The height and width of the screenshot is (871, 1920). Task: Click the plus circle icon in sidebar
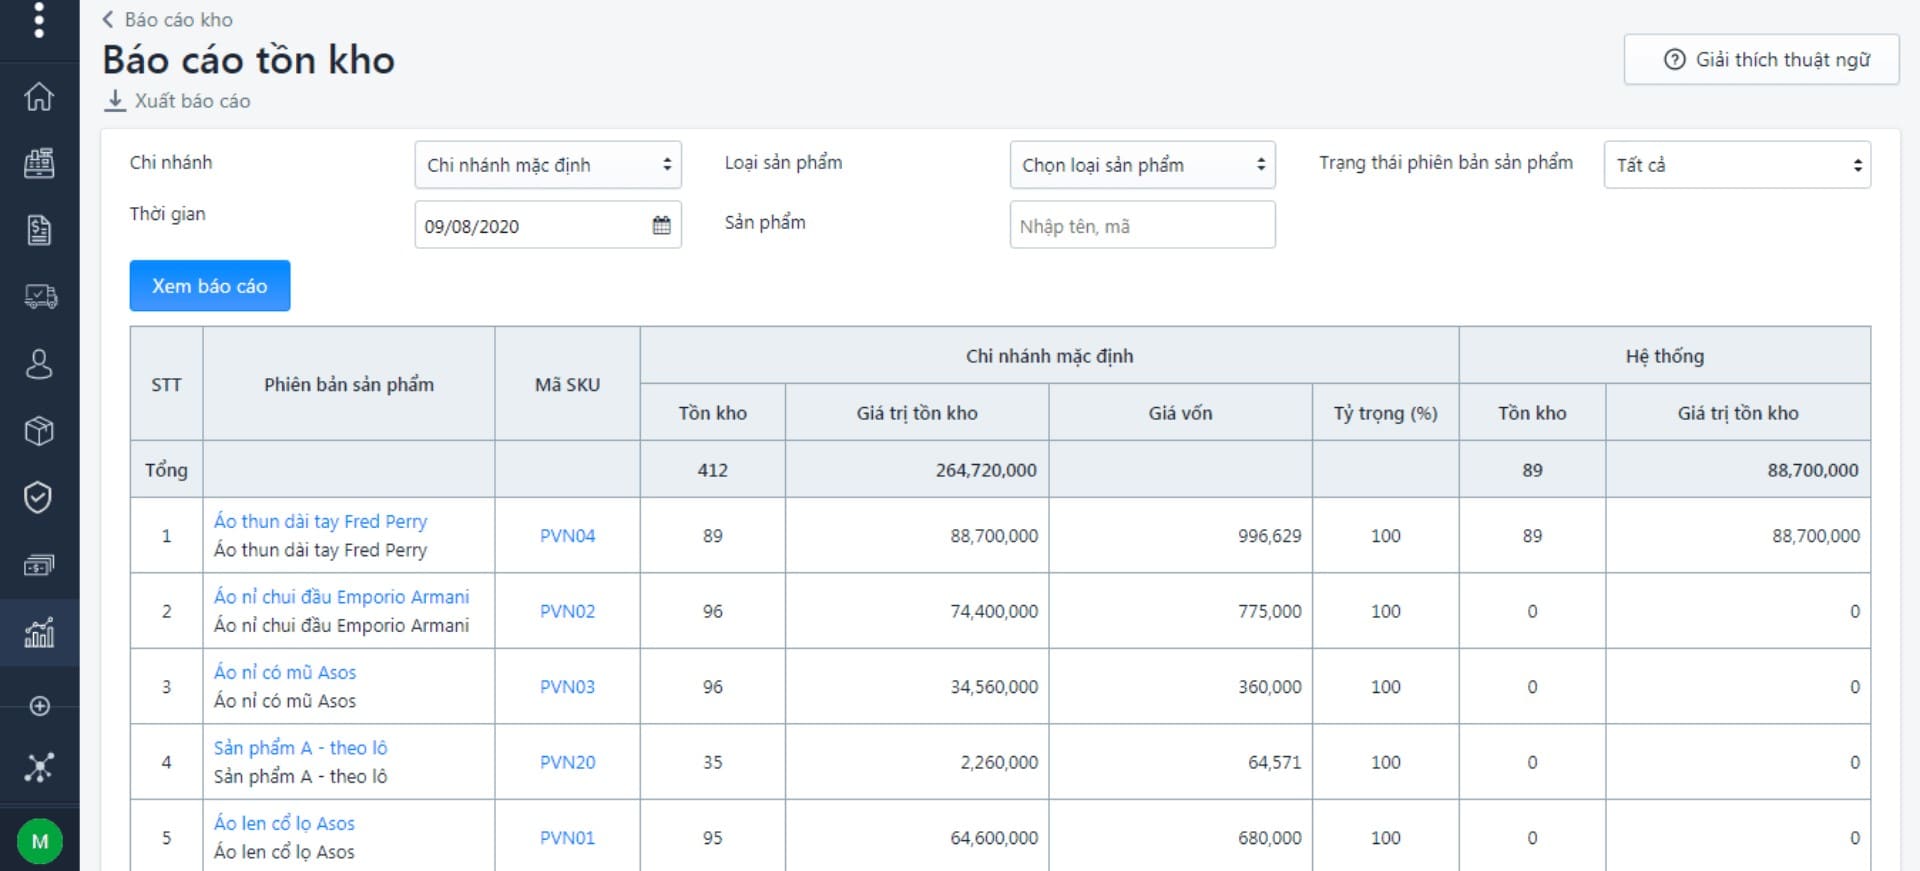[40, 706]
